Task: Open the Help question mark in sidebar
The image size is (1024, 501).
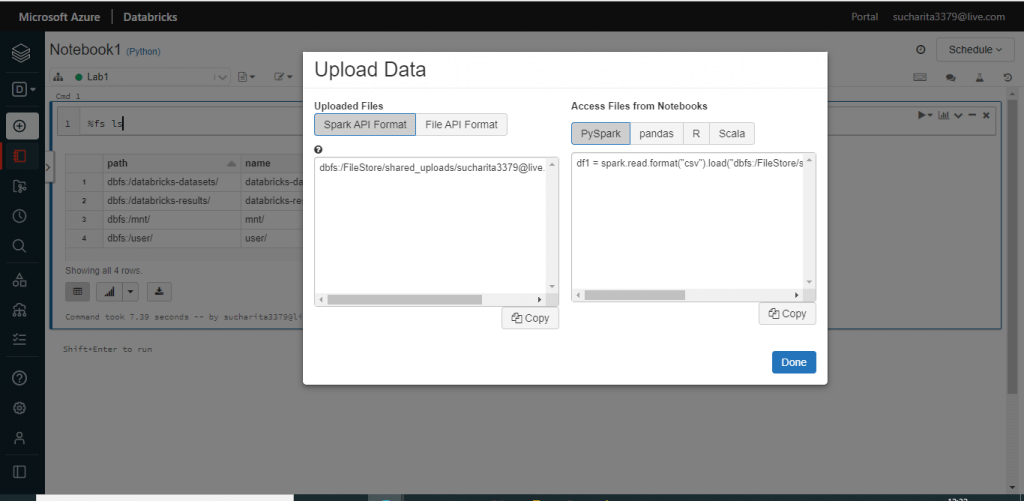Action: (x=20, y=378)
